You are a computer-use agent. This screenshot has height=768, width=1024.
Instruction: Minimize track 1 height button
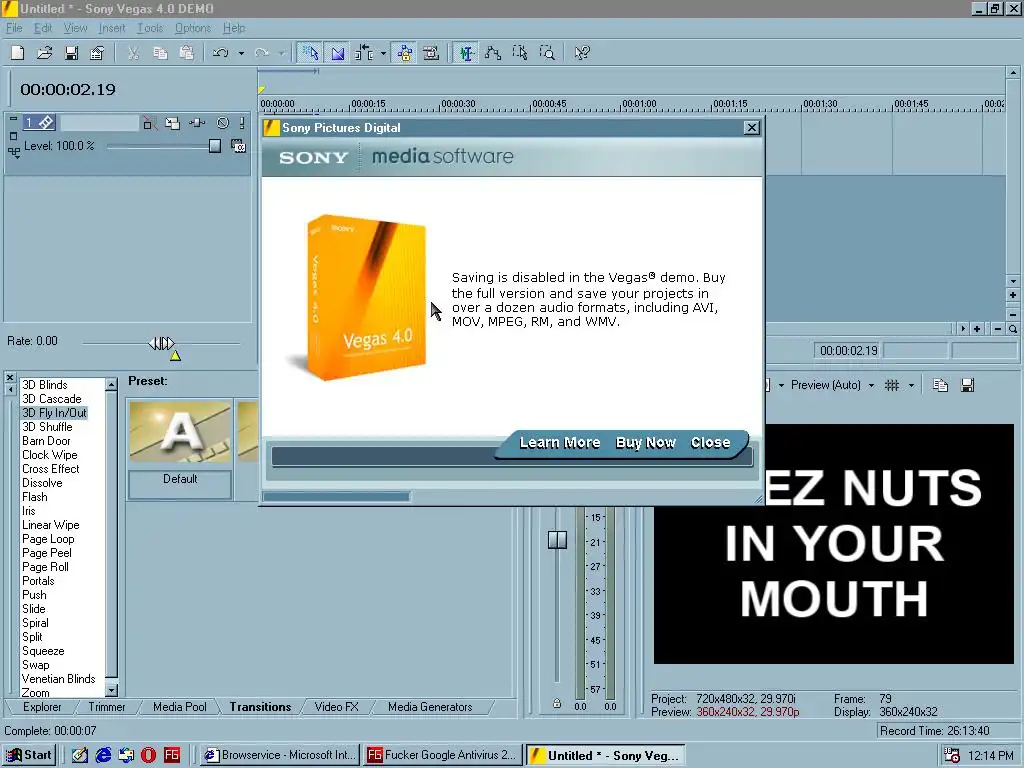point(13,120)
